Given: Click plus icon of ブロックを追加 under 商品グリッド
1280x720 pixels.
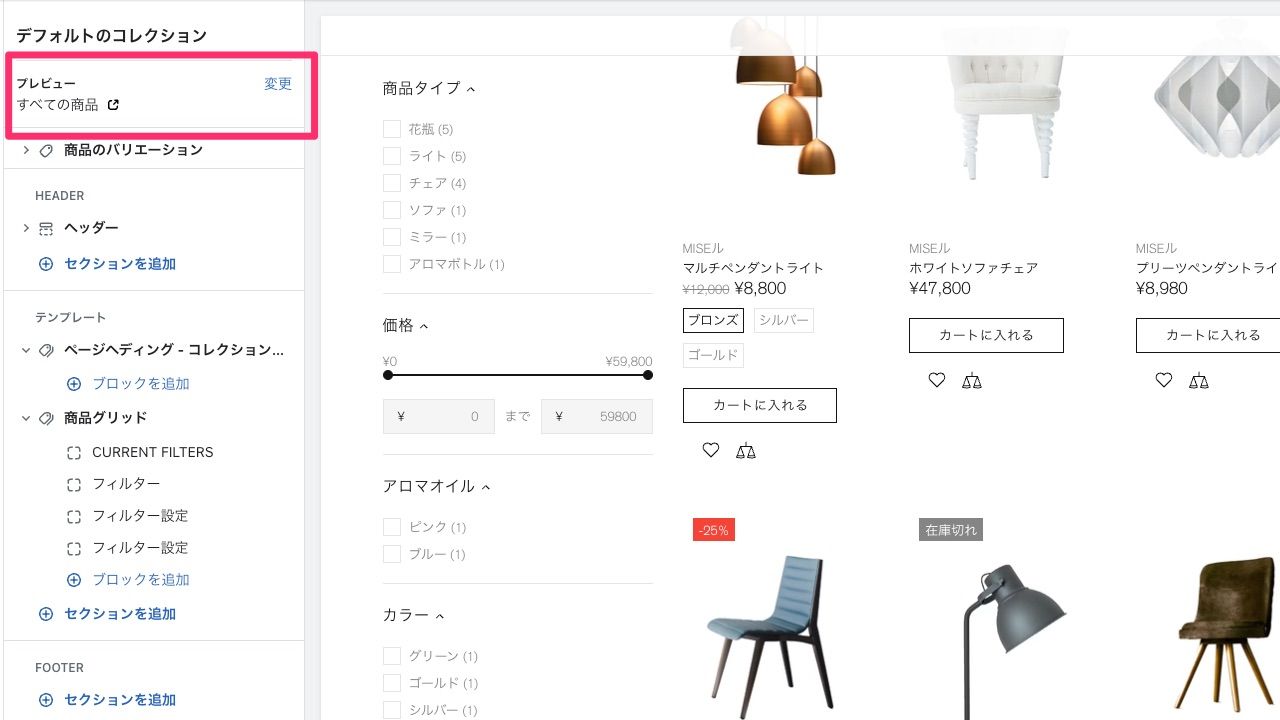Looking at the screenshot, I should click(74, 580).
